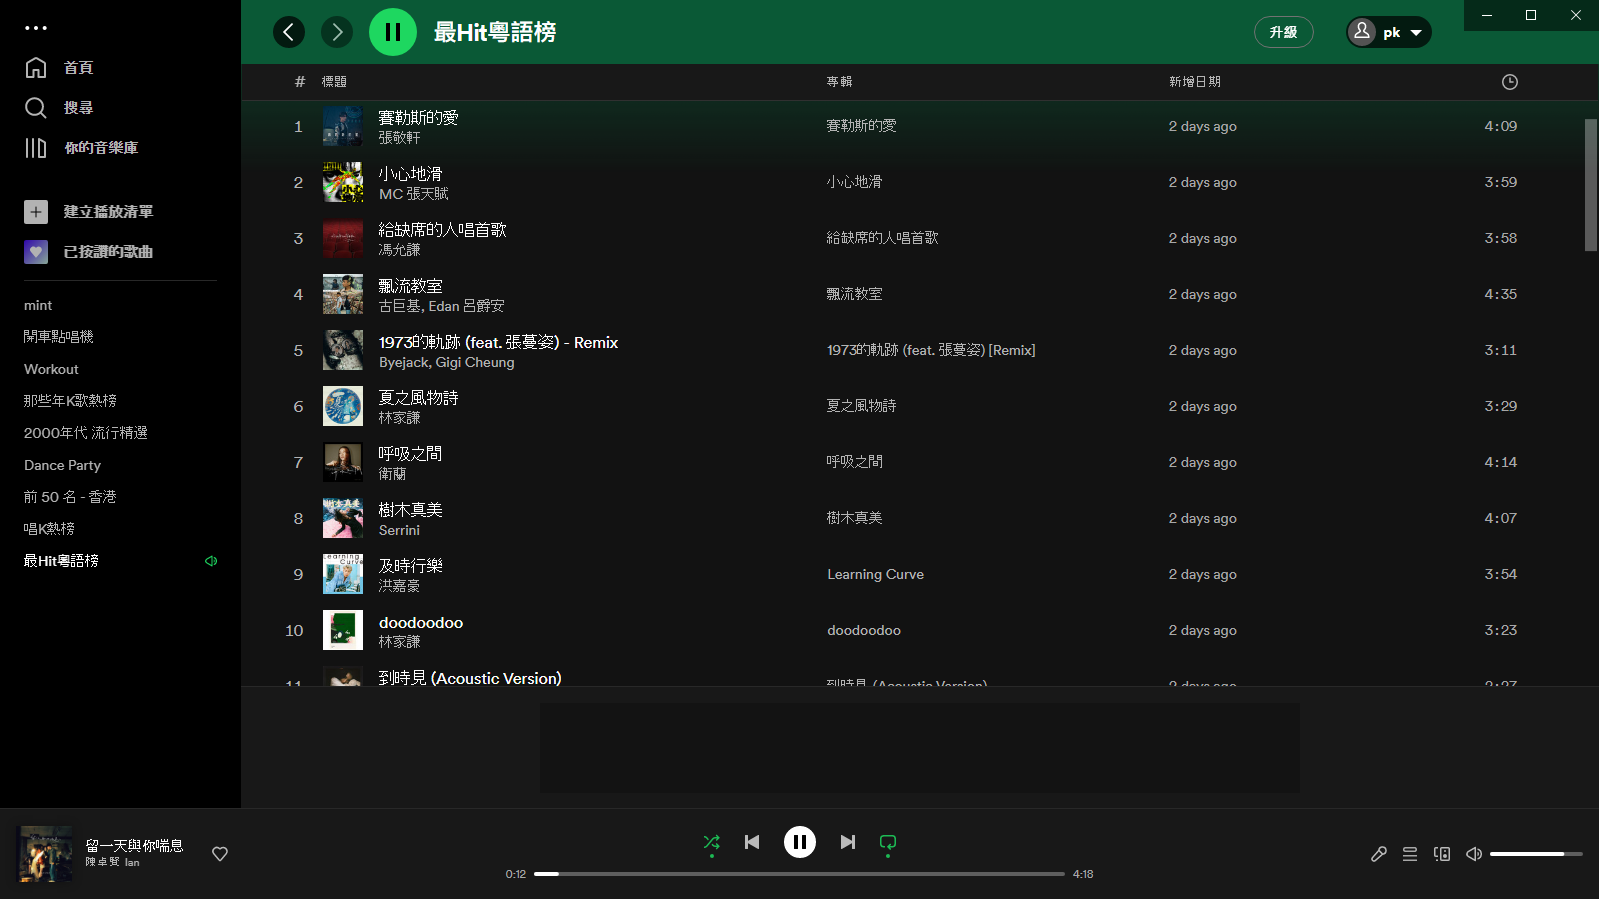Sort by duration clock icon
Screen dimensions: 1599x899
1510,82
